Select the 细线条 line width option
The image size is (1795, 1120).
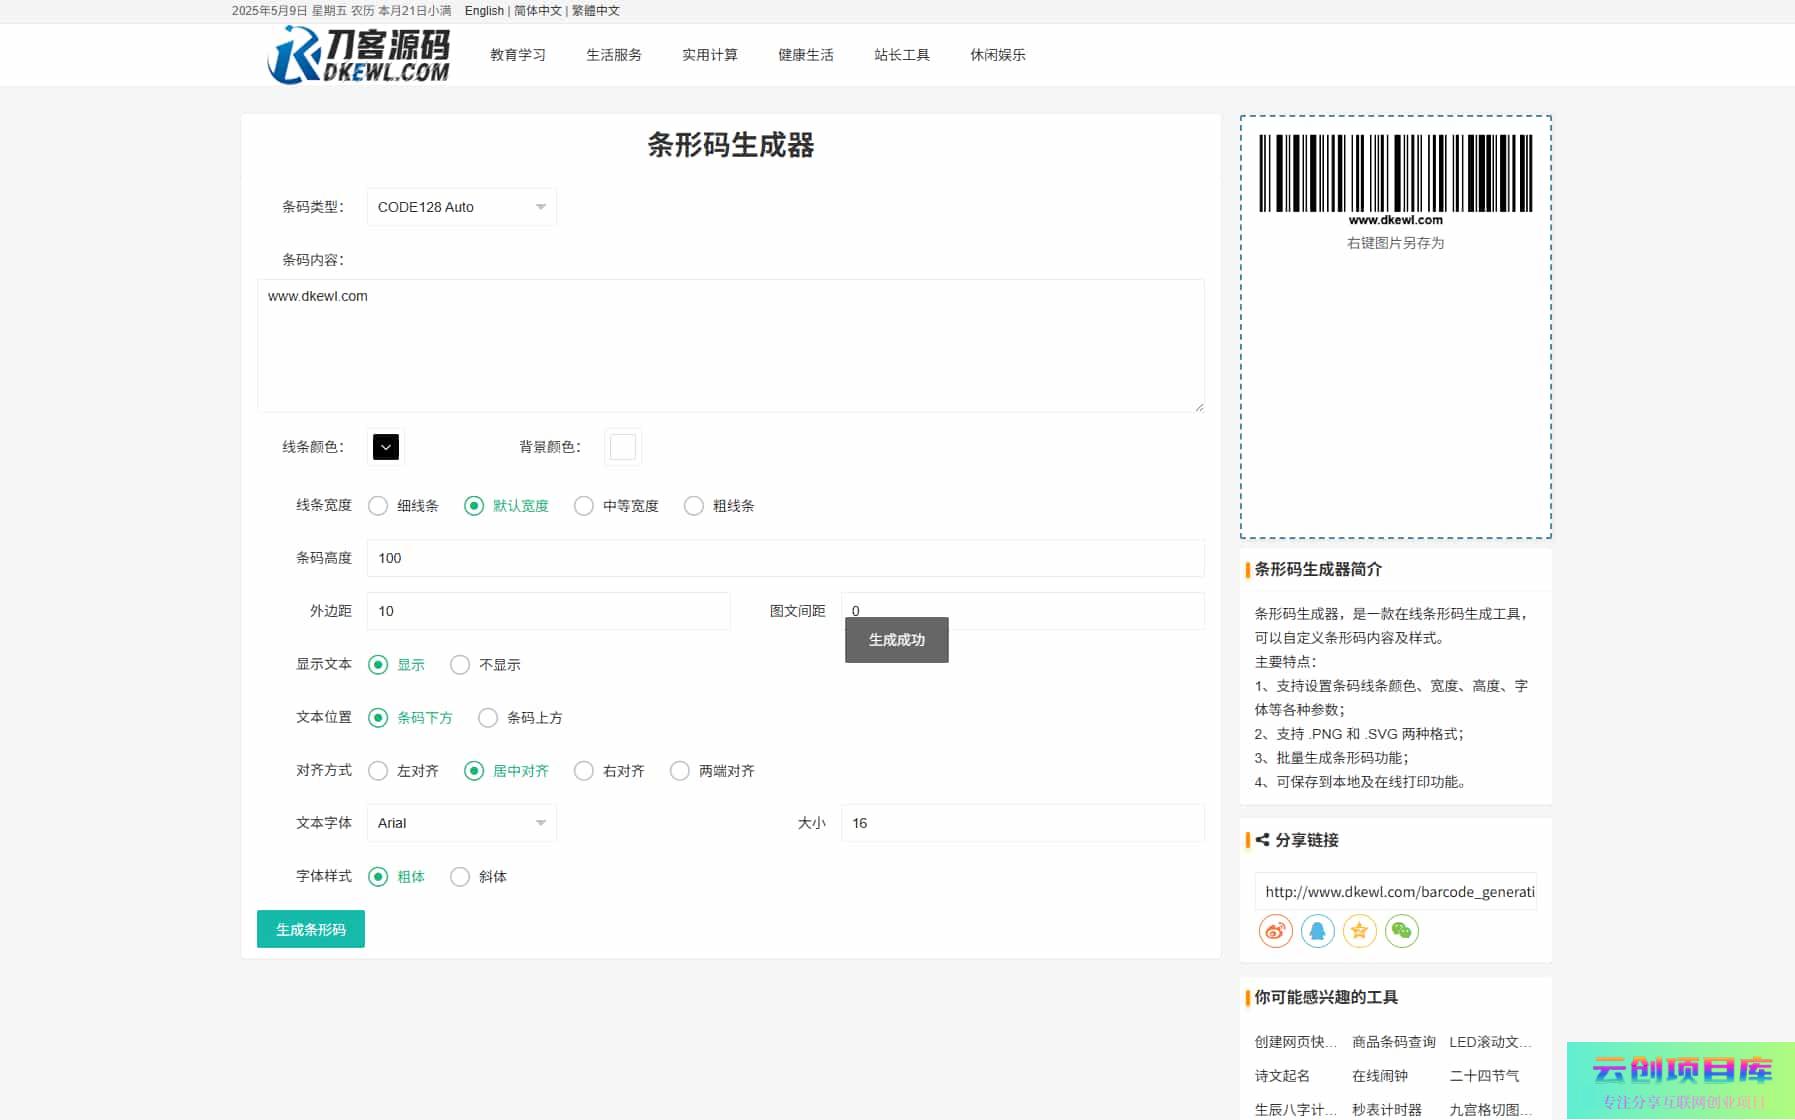[x=378, y=506]
